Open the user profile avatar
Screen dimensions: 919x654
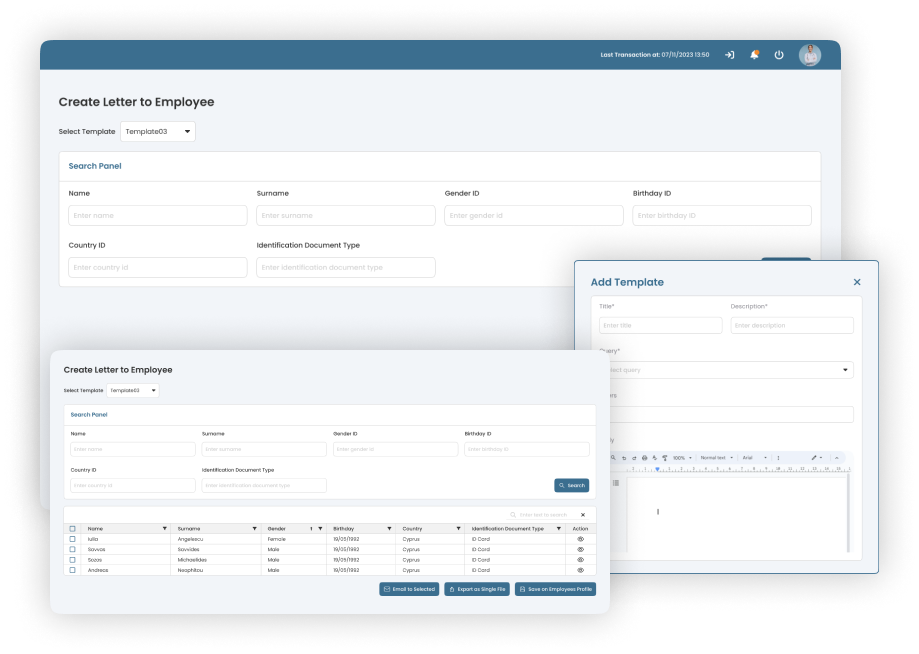[809, 55]
